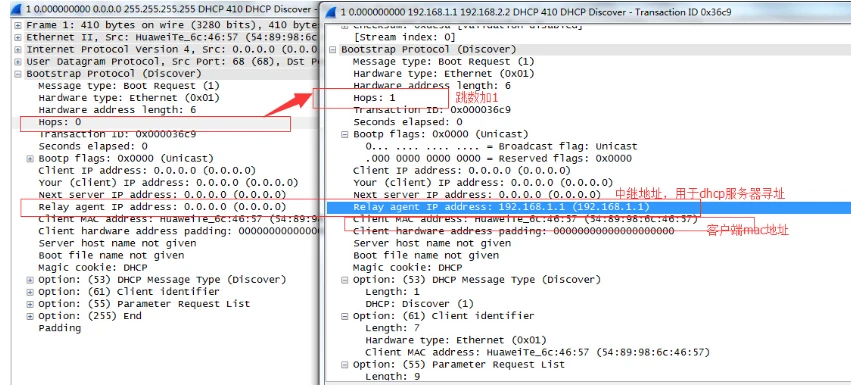Select 'Hardware type: Ethernet (0x01)' in left window
Screen dimensions: 851x390
click(129, 98)
